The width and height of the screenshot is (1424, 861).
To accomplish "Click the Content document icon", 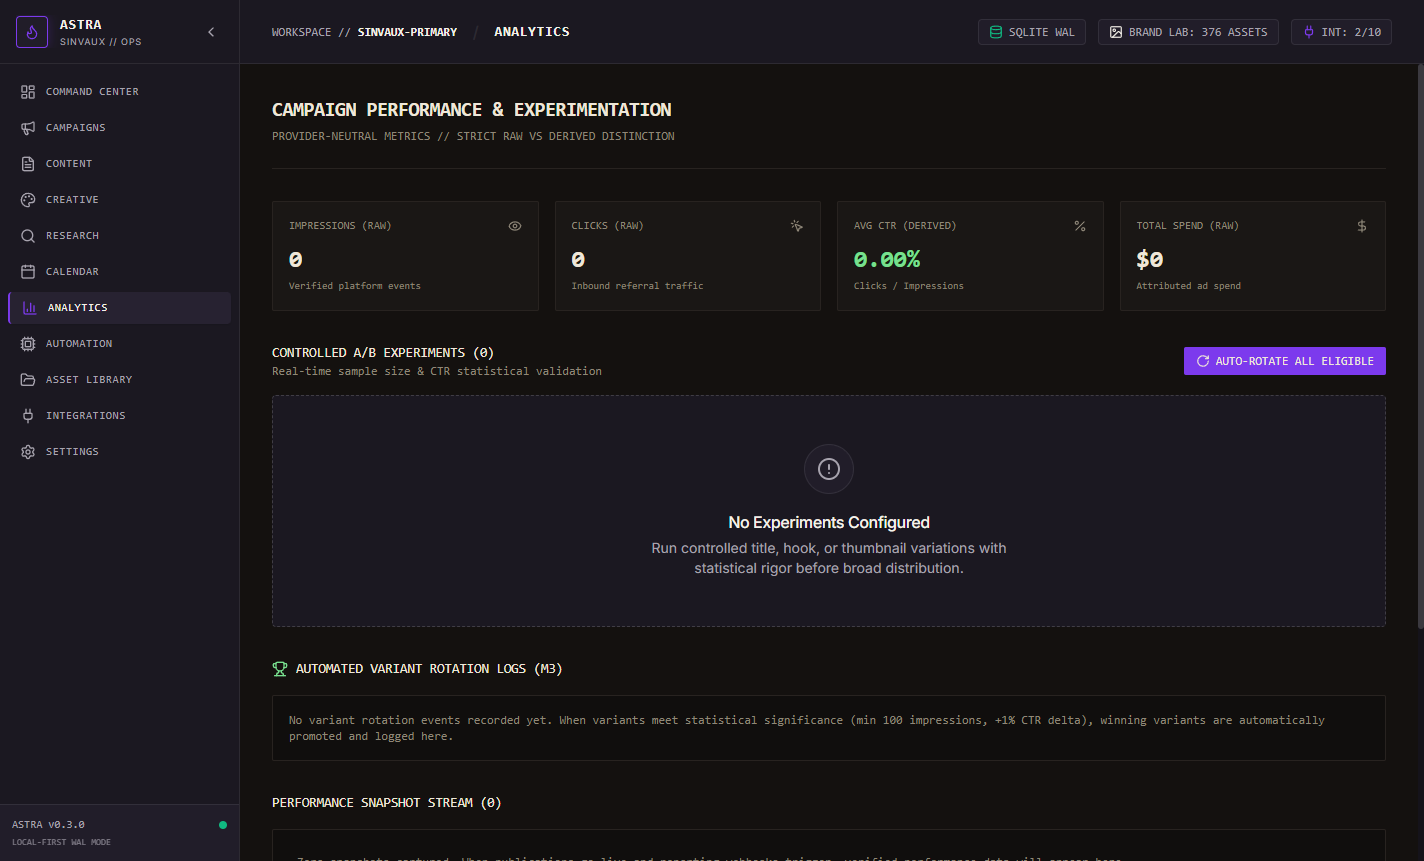I will [28, 164].
